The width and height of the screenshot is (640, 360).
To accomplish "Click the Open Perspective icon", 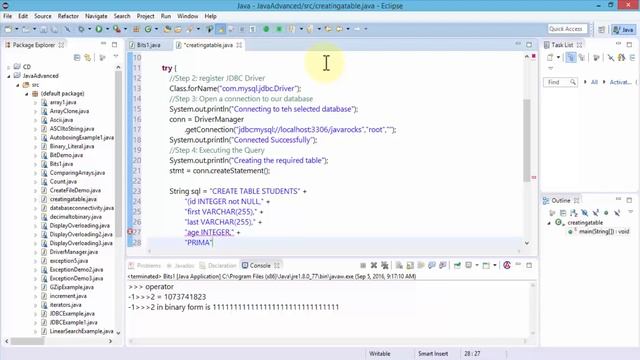I will (x=602, y=29).
